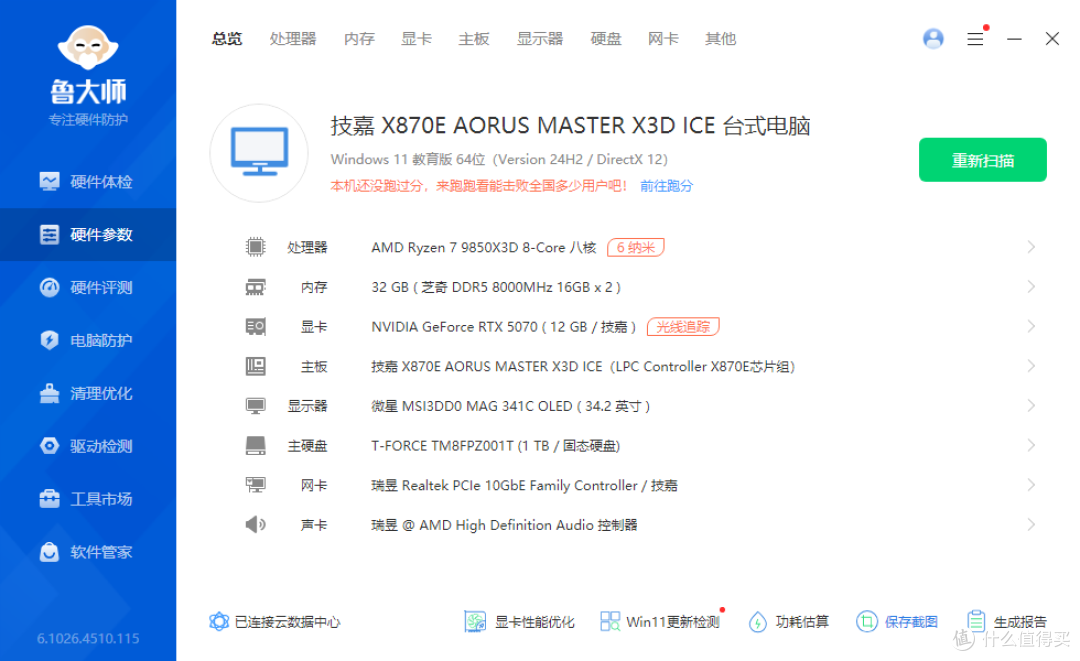
Task: Open 功耗估算 tool
Action: (789, 622)
